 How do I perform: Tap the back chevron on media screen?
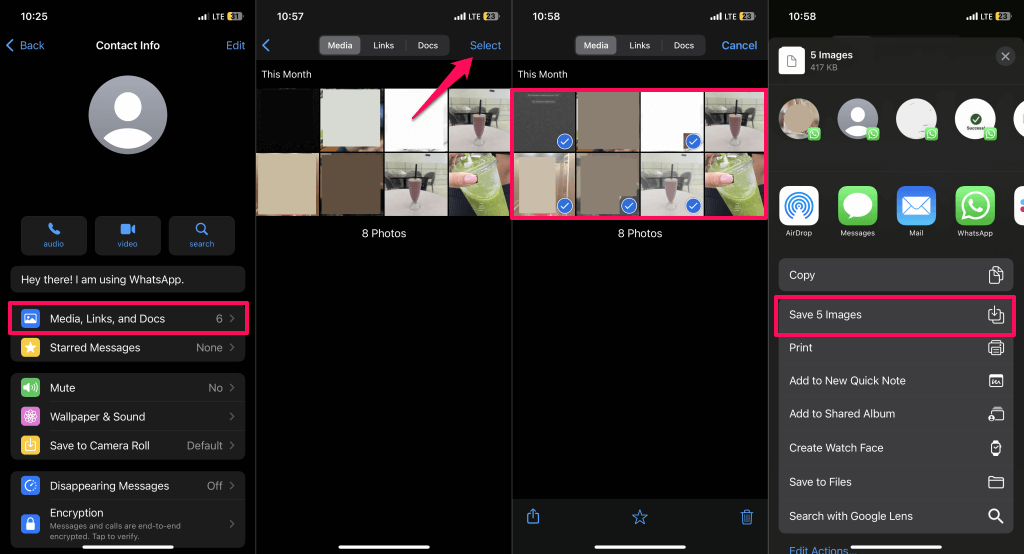coord(266,45)
